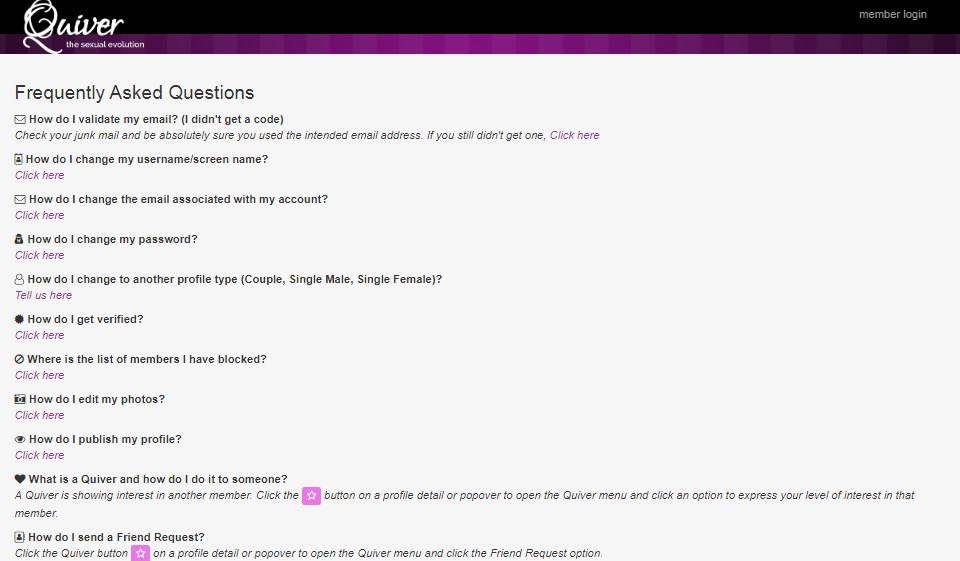Open 'Click here' under change password question
The height and width of the screenshot is (561, 960).
[39, 255]
